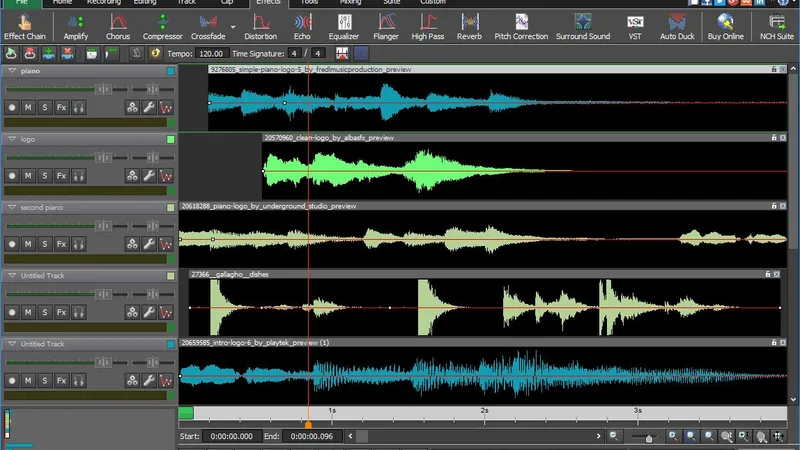
Task: Open the VST plugin effect
Action: point(634,25)
